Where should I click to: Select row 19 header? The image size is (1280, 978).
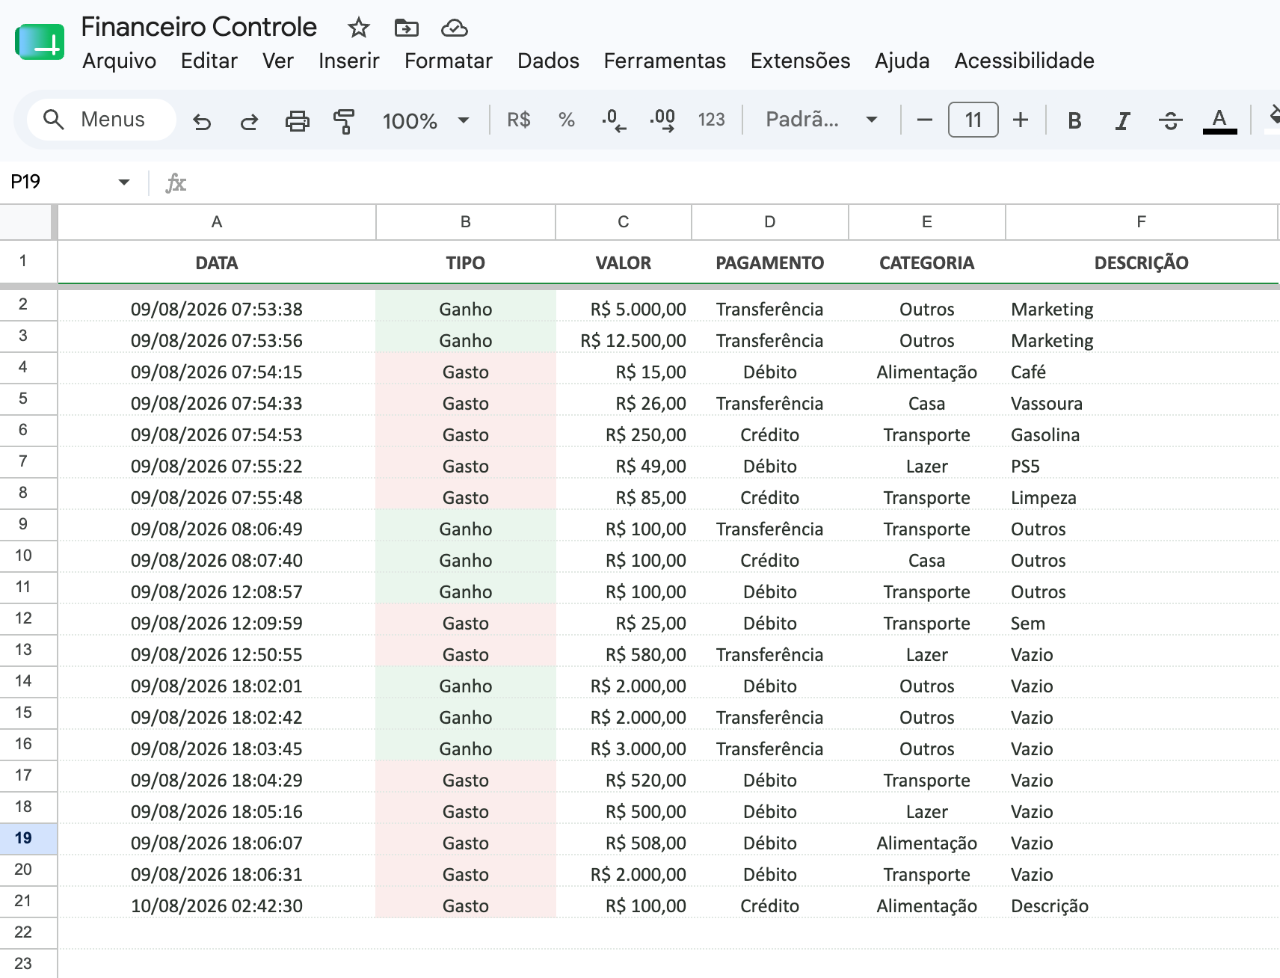tap(28, 838)
